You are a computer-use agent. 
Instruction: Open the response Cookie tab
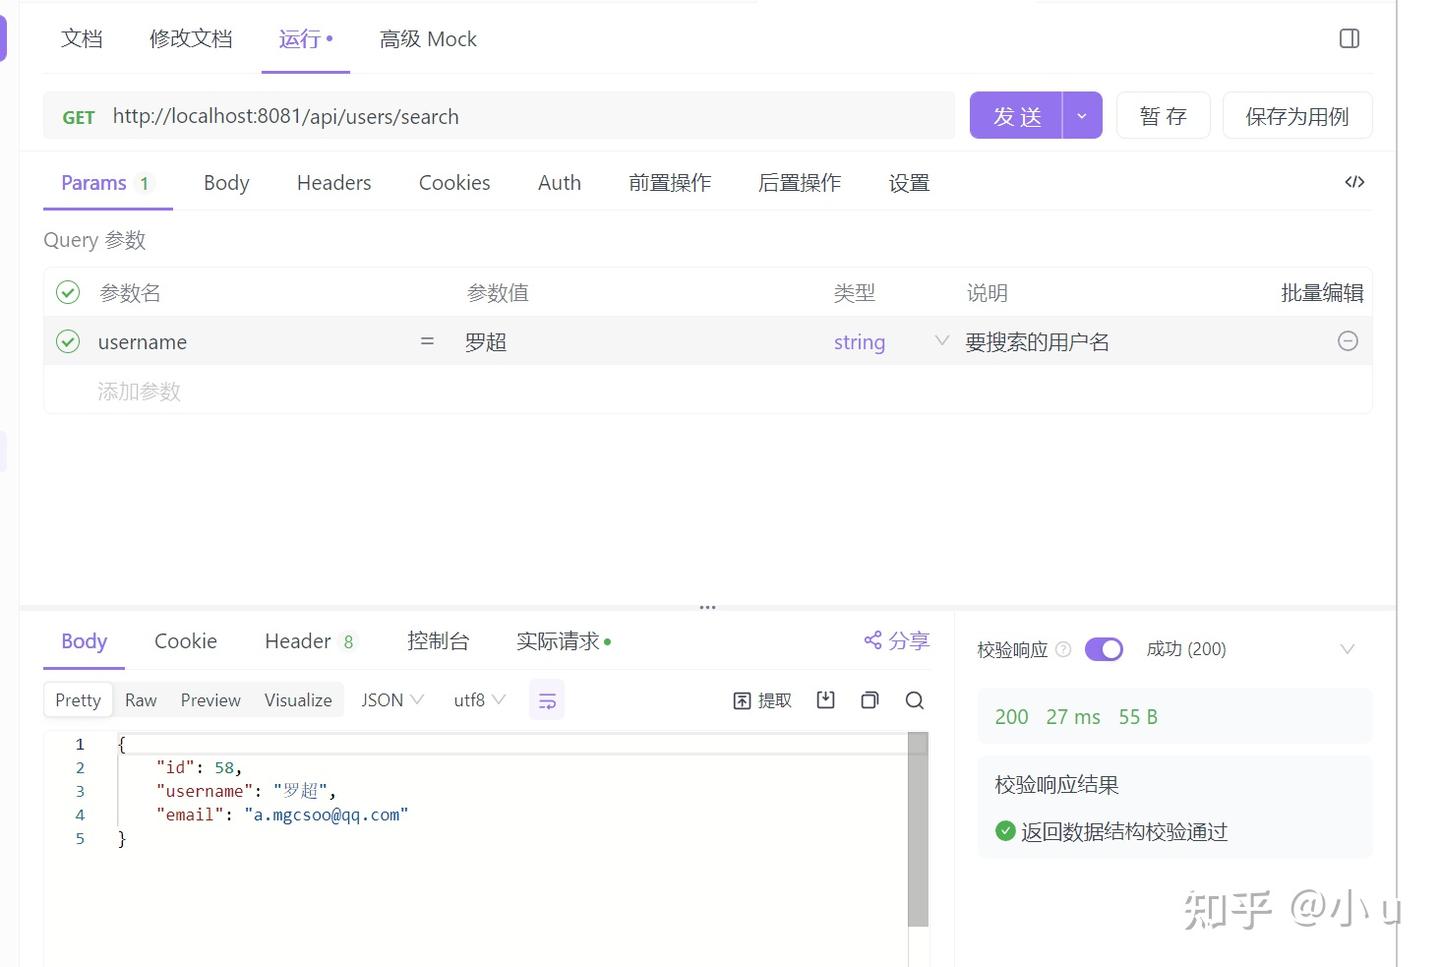click(x=186, y=641)
